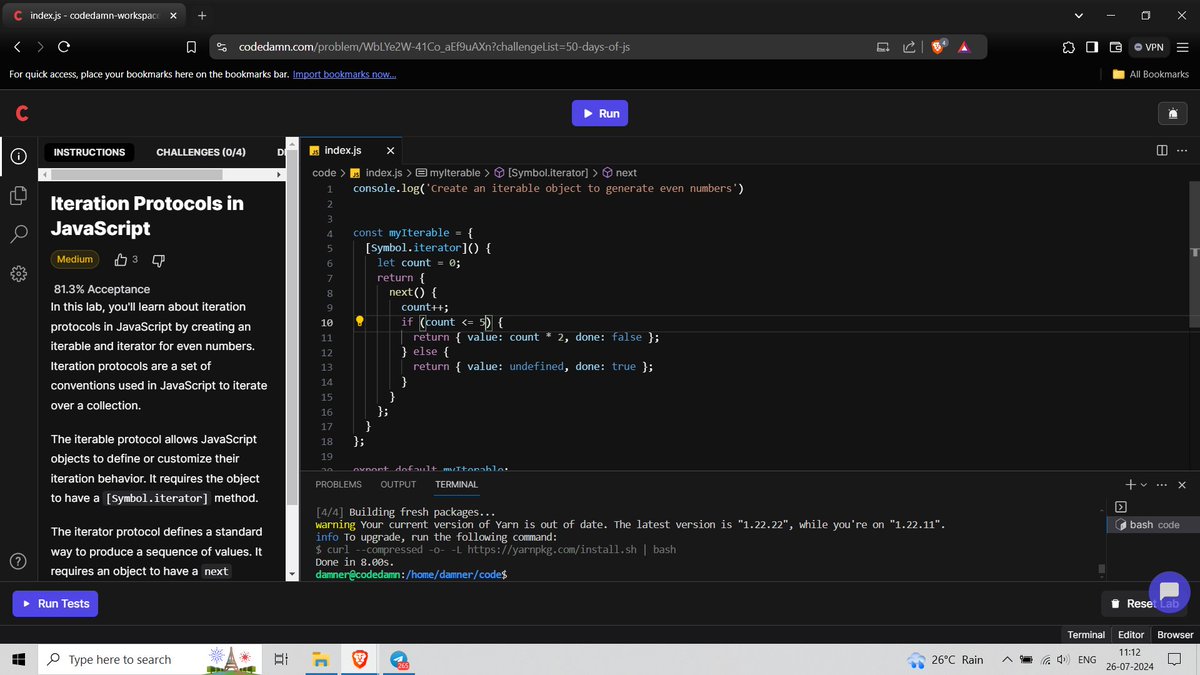Click the Reset Lab button
The width and height of the screenshot is (1200, 675).
(1145, 603)
